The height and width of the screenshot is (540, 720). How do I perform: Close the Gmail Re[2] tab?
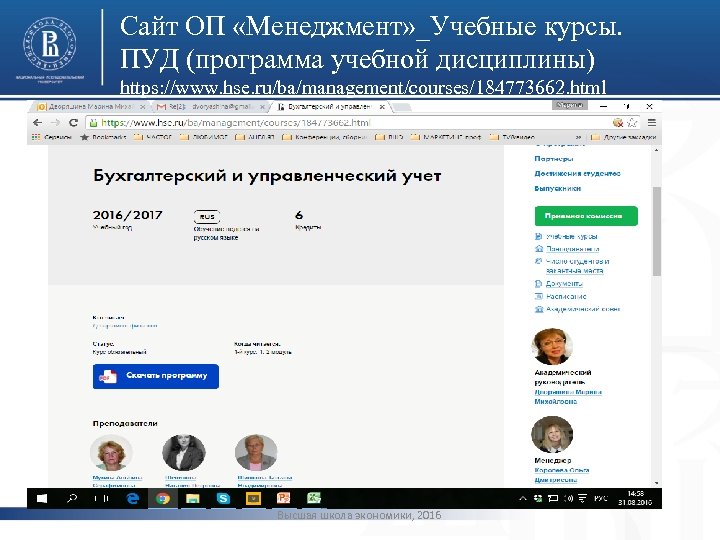(x=262, y=107)
